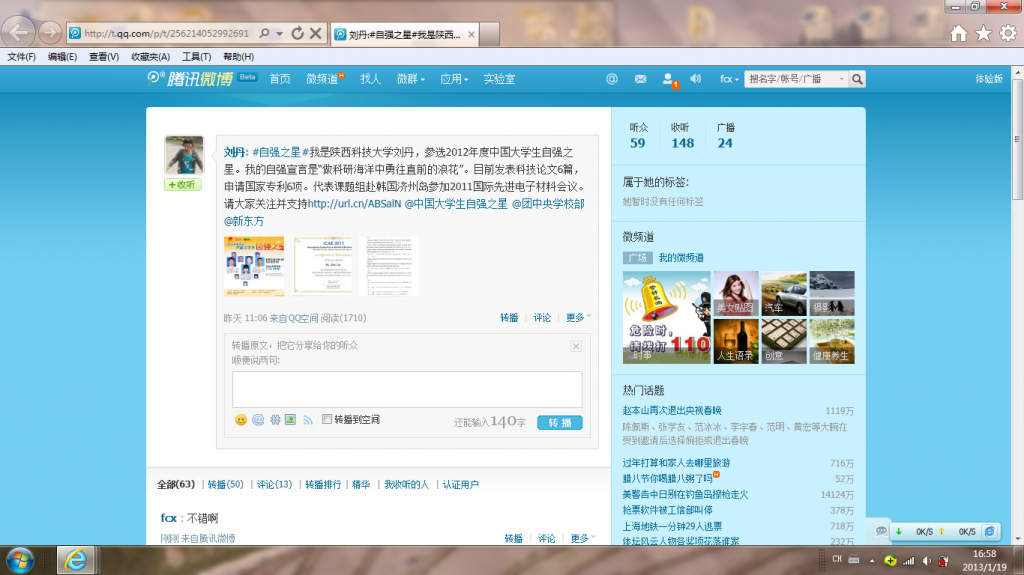The width and height of the screenshot is (1024, 575).
Task: Click the +收听 follow button
Action: click(183, 185)
